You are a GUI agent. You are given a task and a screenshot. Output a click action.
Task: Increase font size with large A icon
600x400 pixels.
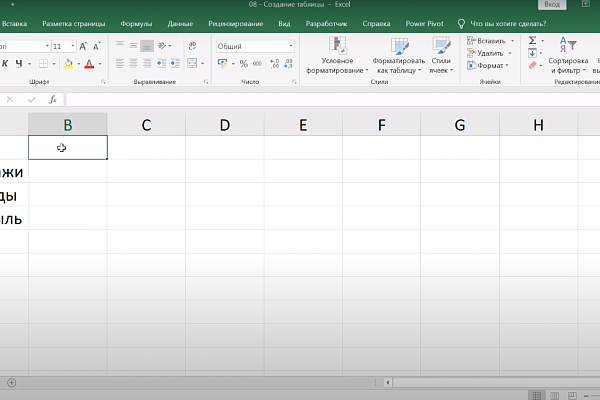click(x=83, y=47)
